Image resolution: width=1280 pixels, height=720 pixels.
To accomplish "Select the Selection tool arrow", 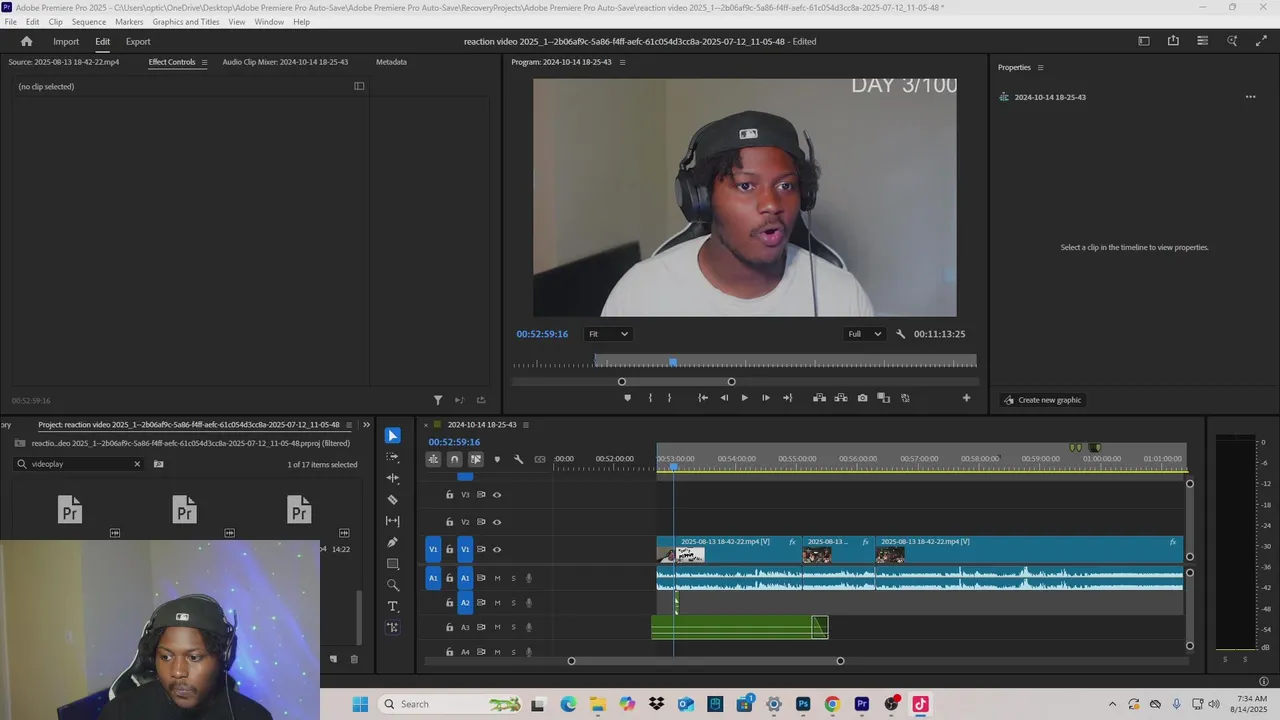I will [x=392, y=436].
